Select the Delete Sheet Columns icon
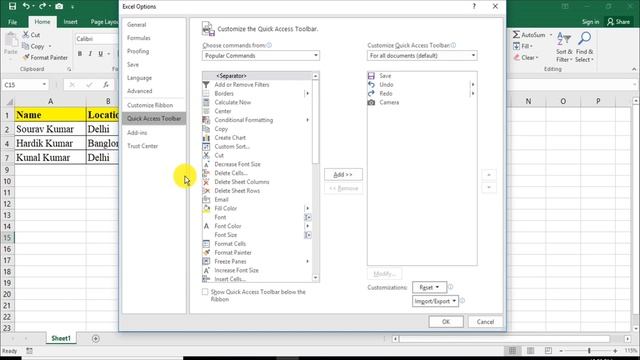640x360 pixels. (206, 182)
